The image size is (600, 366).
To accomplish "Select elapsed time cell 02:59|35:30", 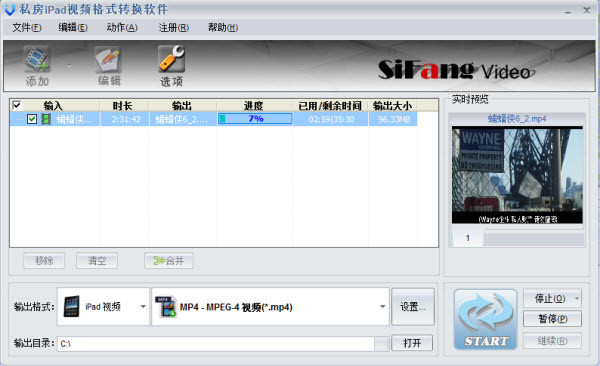I will point(331,119).
